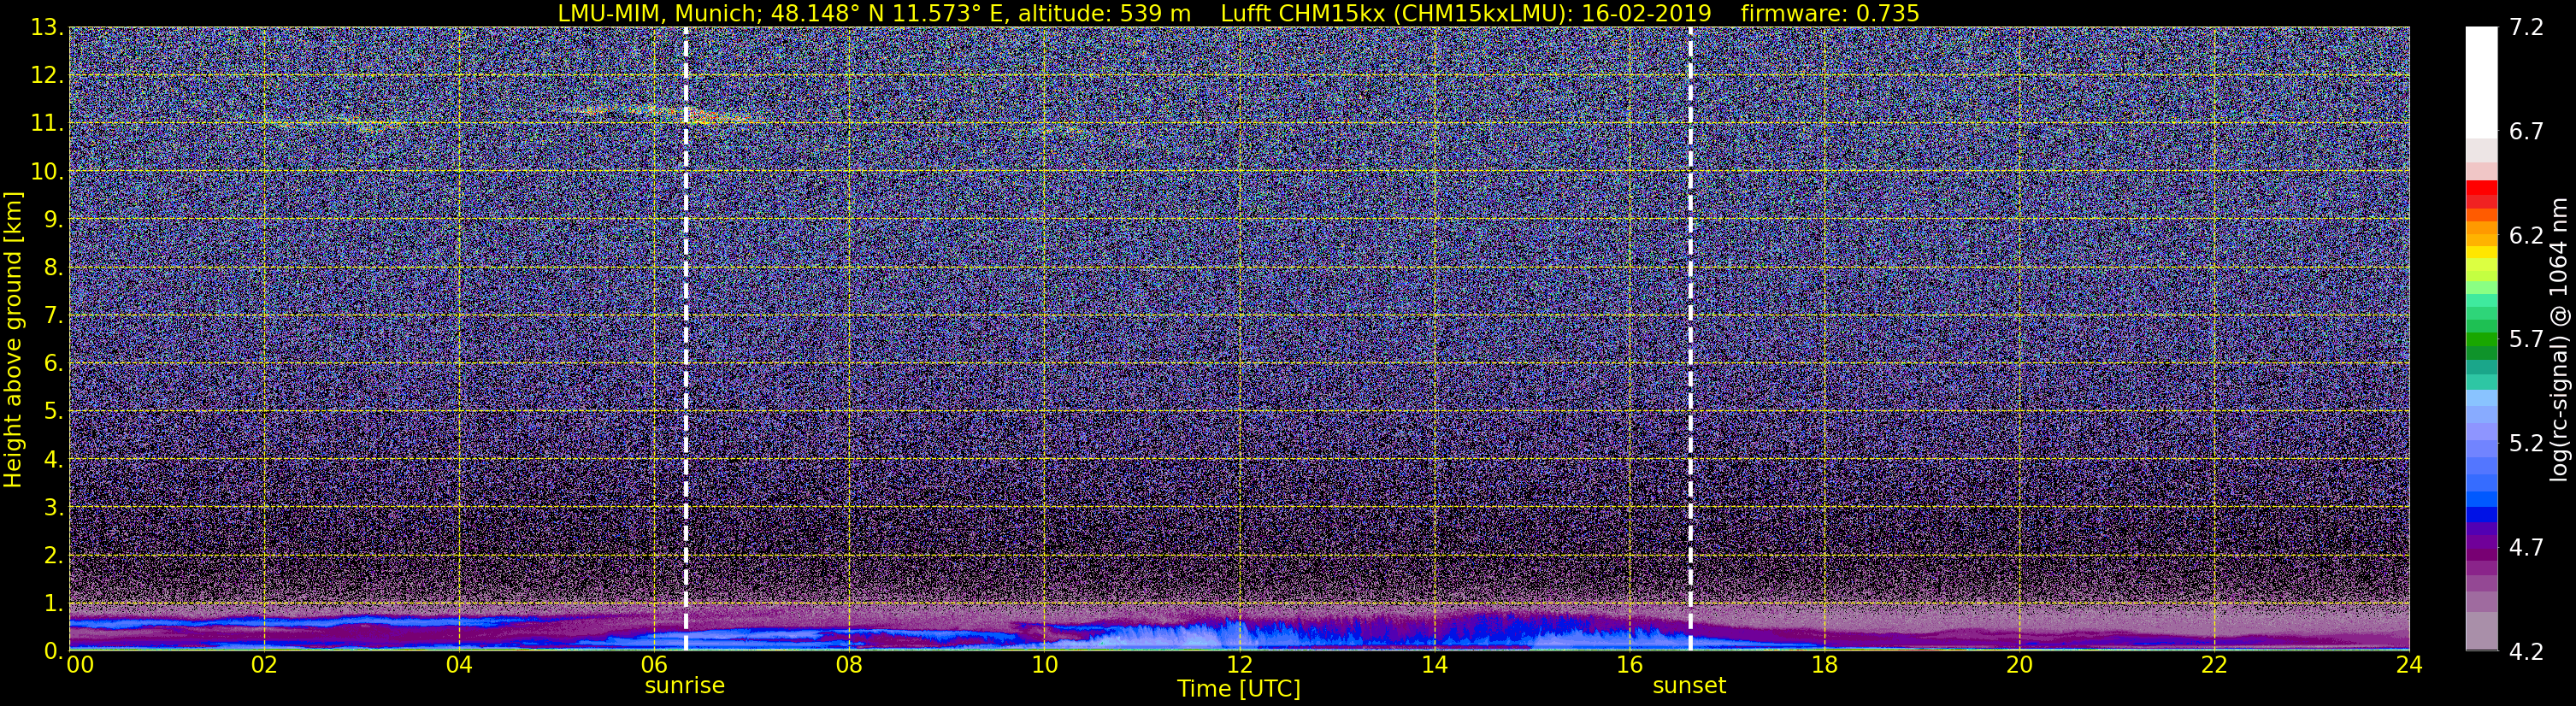Click the time tick label '18'
2576x706 pixels.
pyautogui.click(x=1824, y=665)
